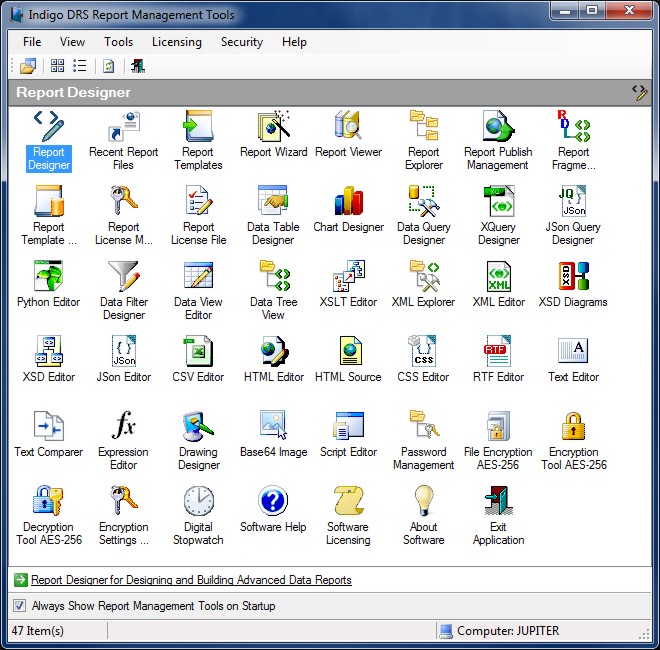Show About Software
Viewport: 660px width, 650px height.
click(x=423, y=516)
